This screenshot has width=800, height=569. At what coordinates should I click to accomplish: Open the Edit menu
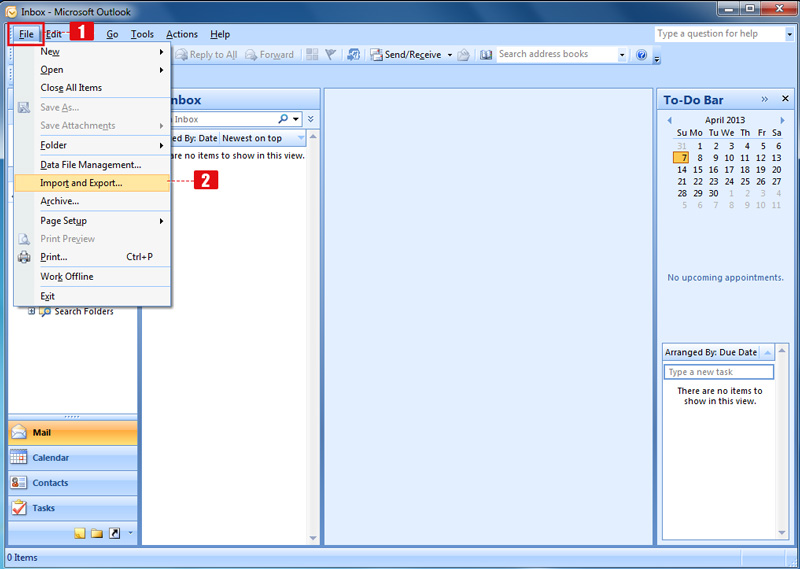[x=54, y=34]
